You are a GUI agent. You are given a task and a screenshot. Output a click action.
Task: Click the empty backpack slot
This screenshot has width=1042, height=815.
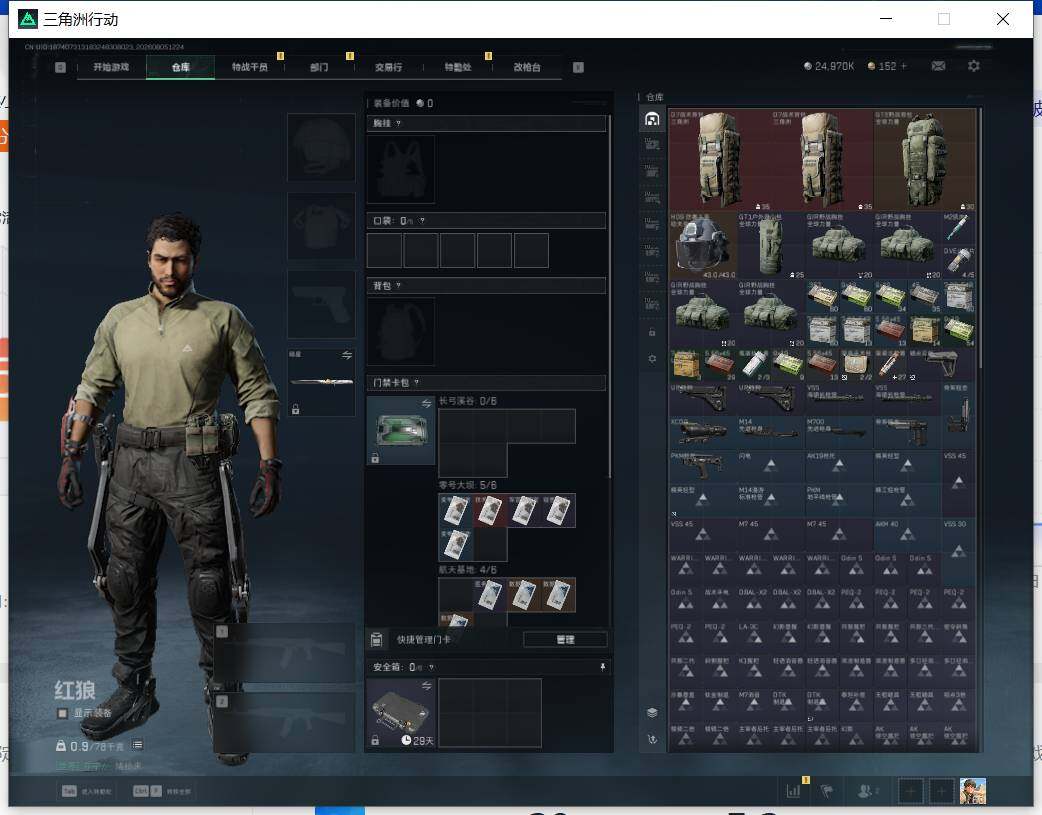(401, 332)
